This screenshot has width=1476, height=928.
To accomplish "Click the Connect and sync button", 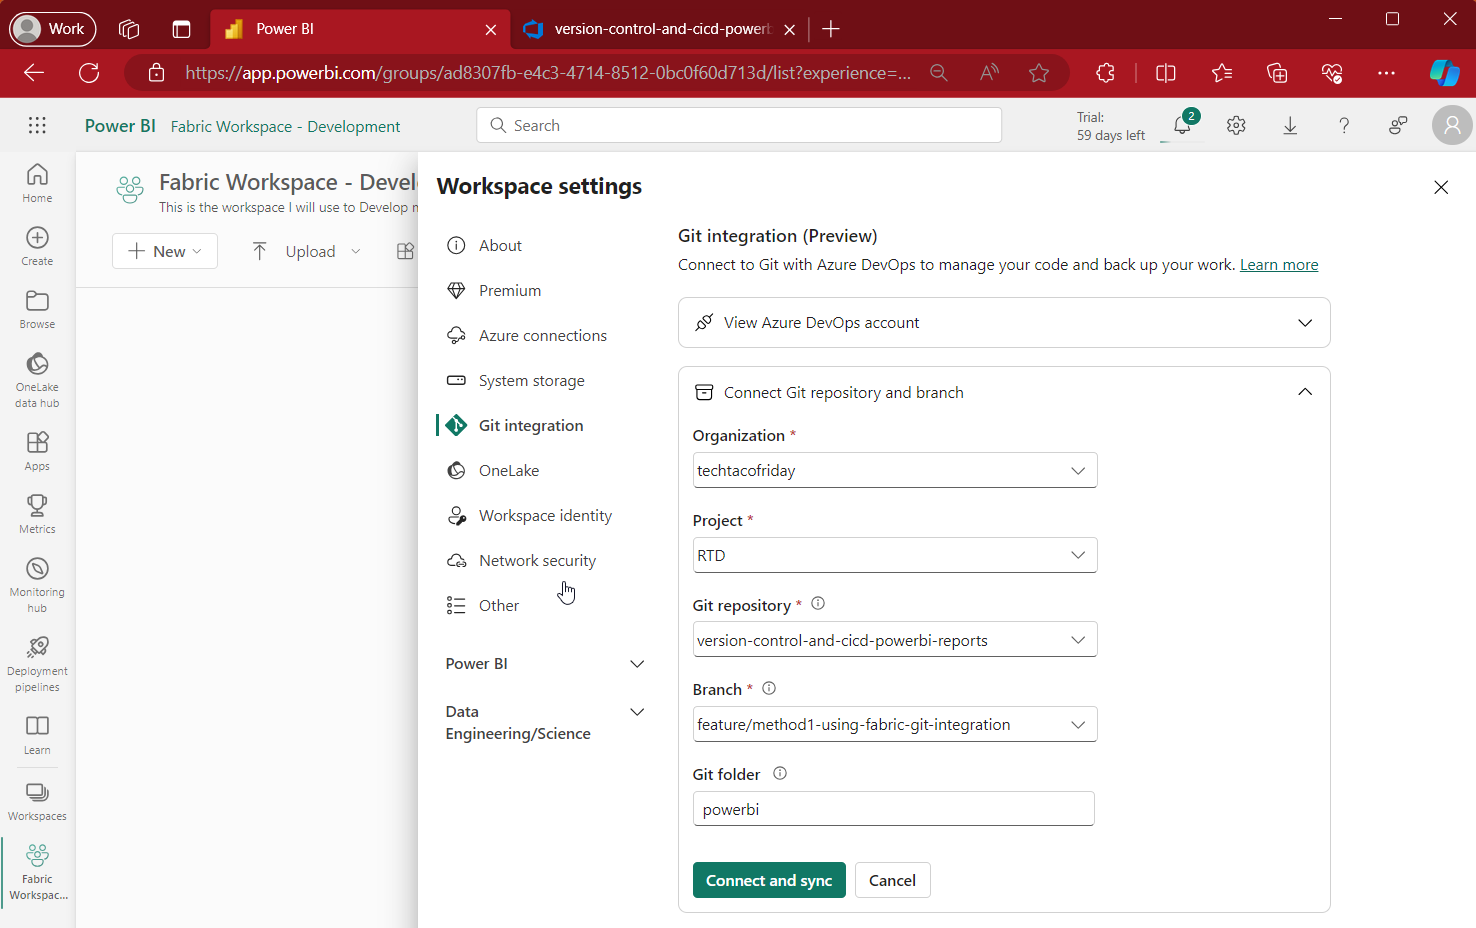I will [769, 880].
